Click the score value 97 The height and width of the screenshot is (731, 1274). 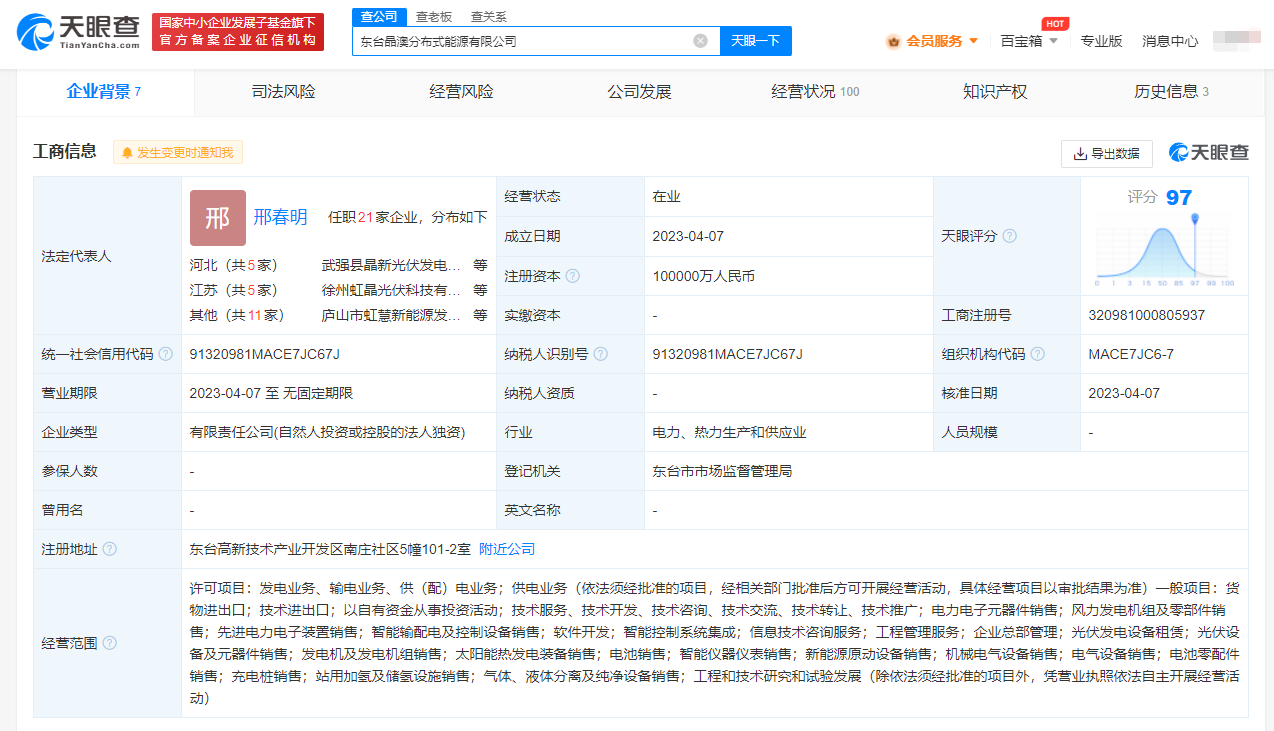1179,197
